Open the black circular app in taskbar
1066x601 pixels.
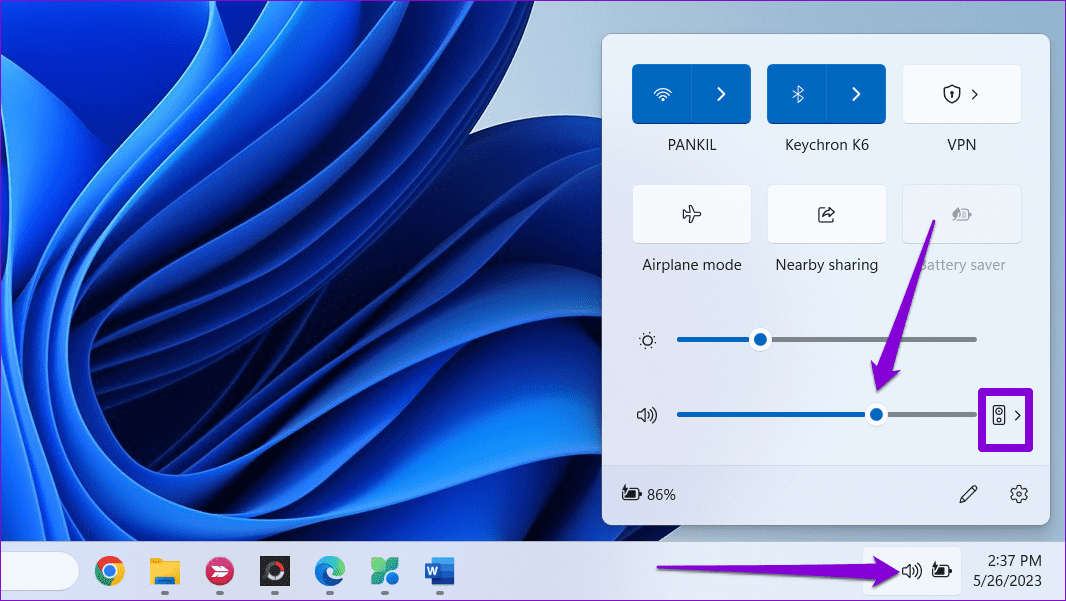click(275, 571)
